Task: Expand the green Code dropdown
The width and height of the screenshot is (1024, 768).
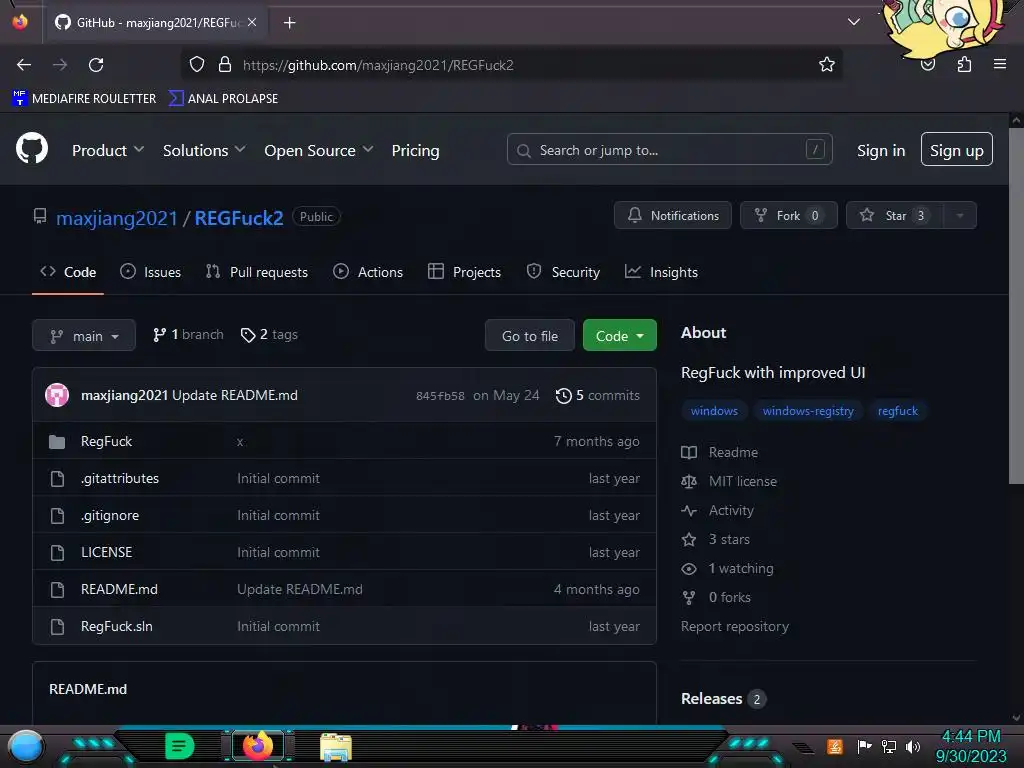Action: tap(619, 336)
